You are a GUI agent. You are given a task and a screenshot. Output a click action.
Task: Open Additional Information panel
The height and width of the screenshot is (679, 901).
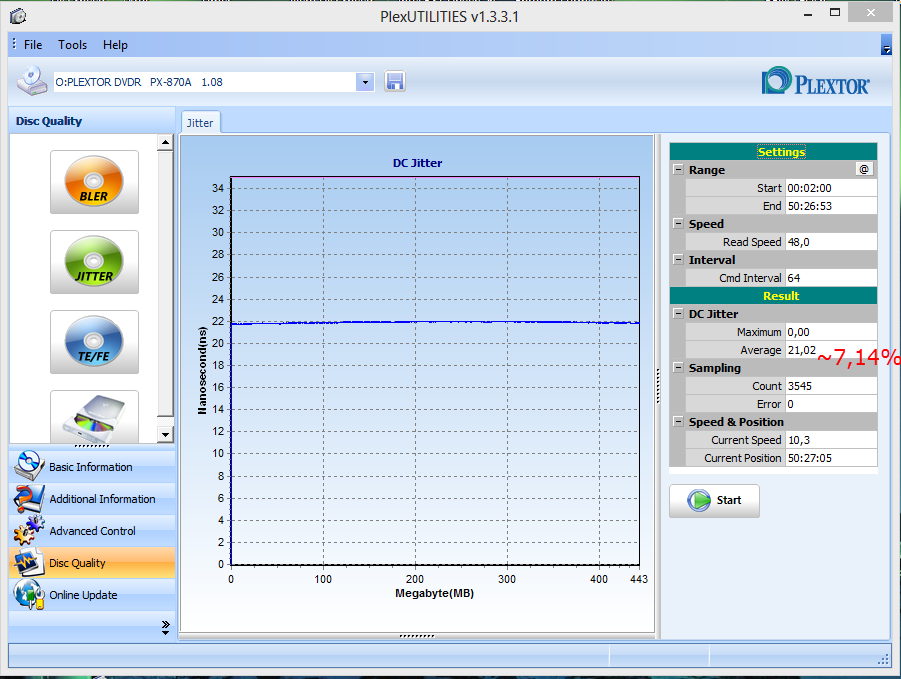click(92, 499)
